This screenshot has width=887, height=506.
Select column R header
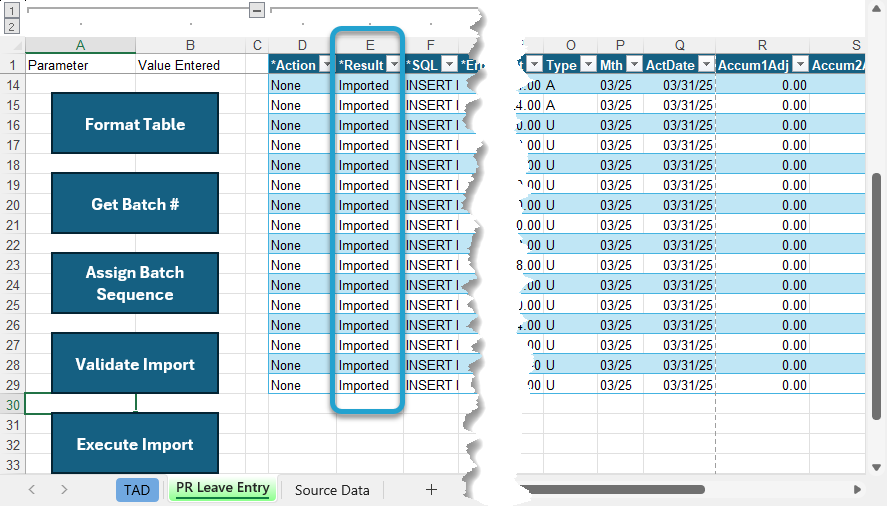click(762, 45)
